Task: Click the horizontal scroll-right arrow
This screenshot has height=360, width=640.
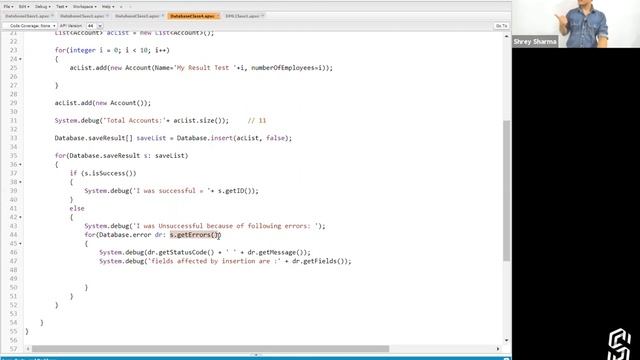Action: coord(498,349)
